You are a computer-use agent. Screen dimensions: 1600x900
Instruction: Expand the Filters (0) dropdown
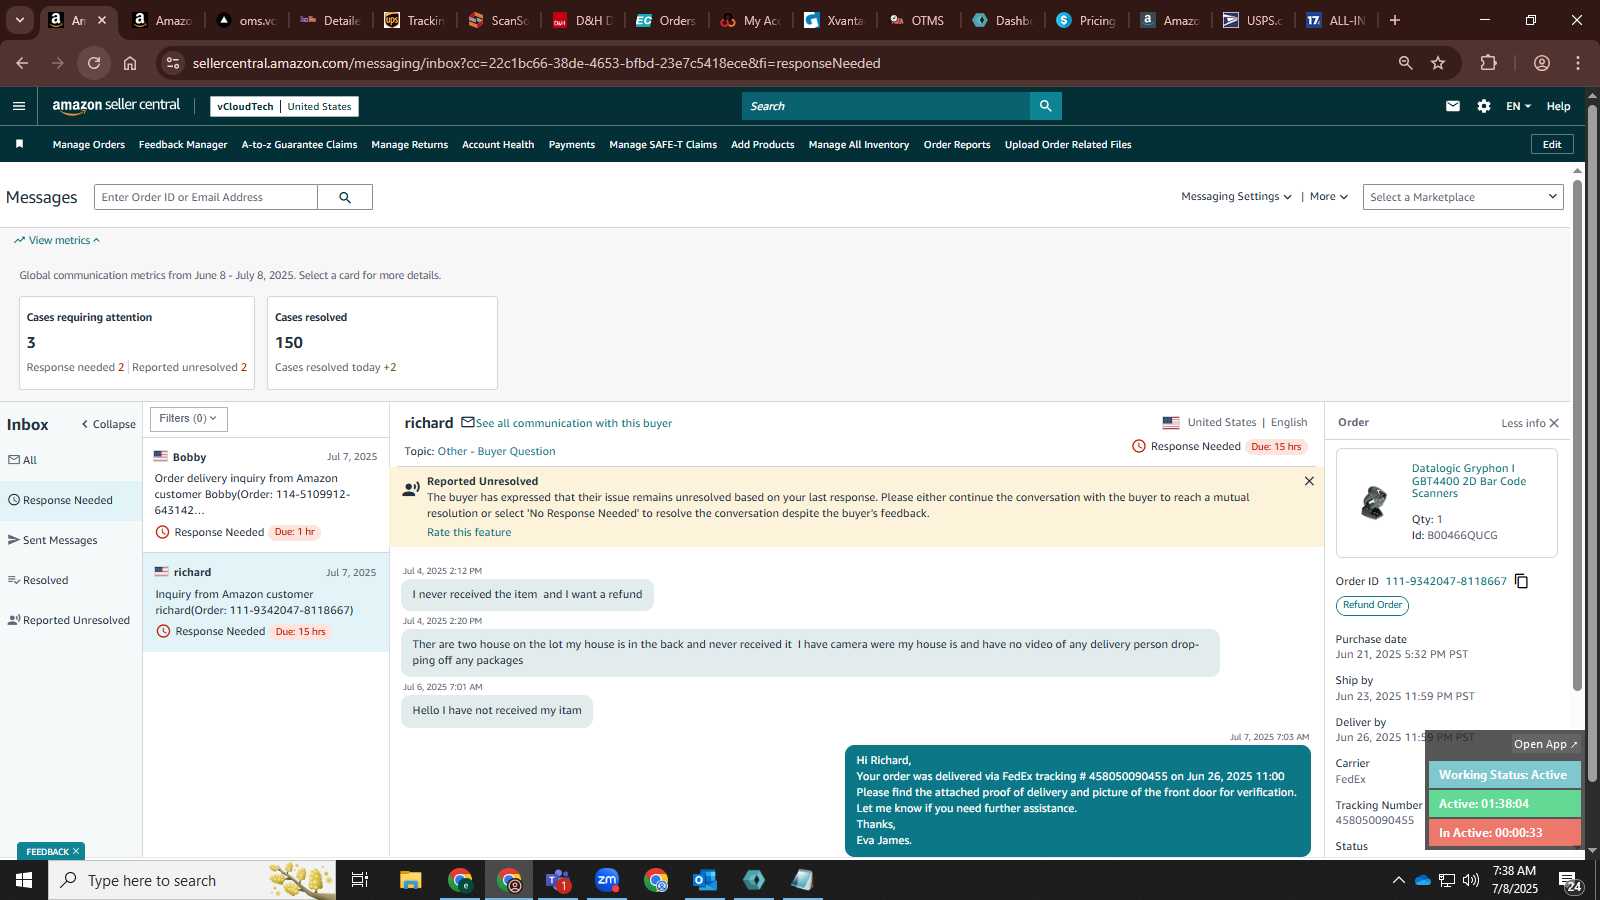click(189, 419)
